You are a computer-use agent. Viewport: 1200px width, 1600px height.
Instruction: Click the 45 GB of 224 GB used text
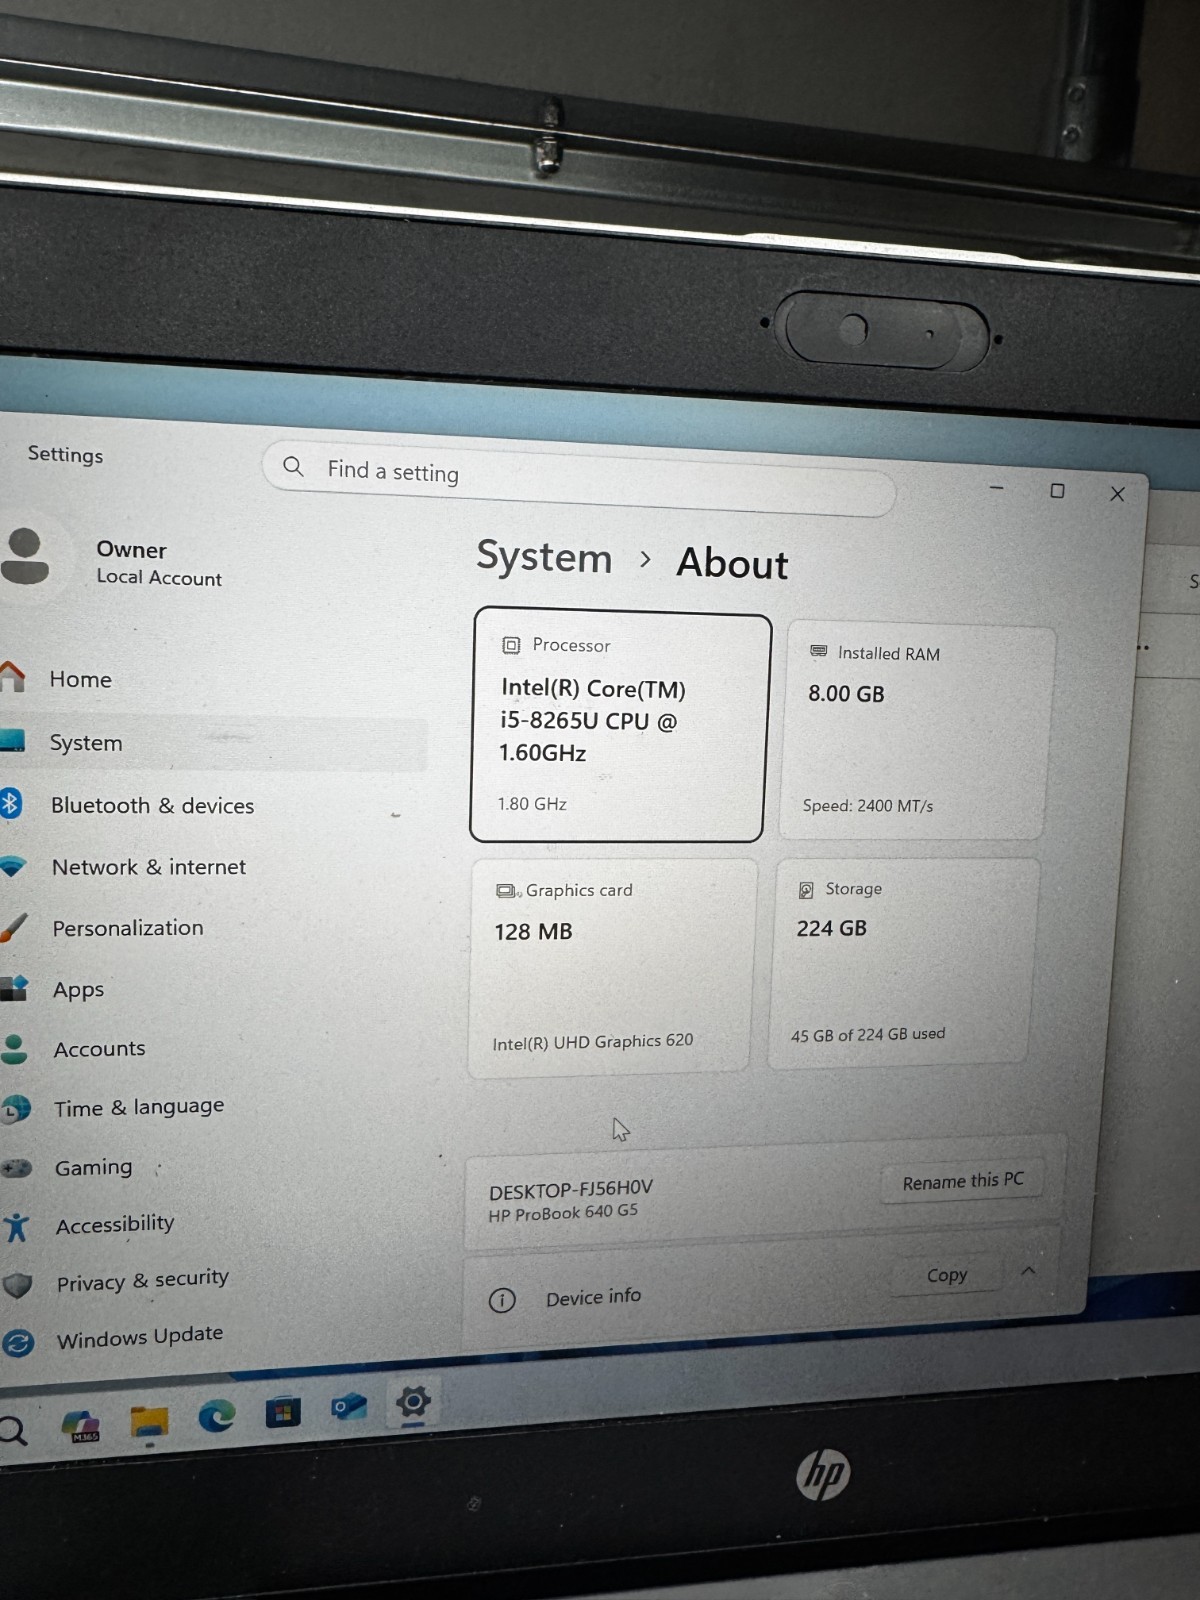pos(868,1035)
